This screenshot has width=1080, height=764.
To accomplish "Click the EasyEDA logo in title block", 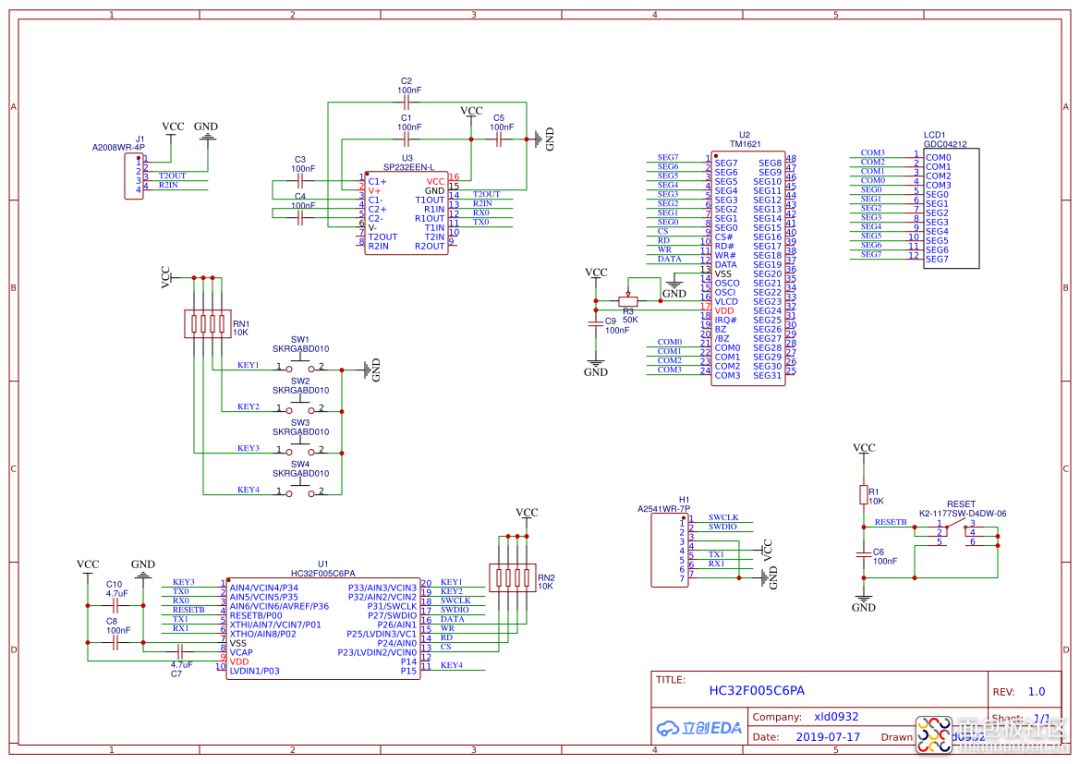I will [x=698, y=728].
